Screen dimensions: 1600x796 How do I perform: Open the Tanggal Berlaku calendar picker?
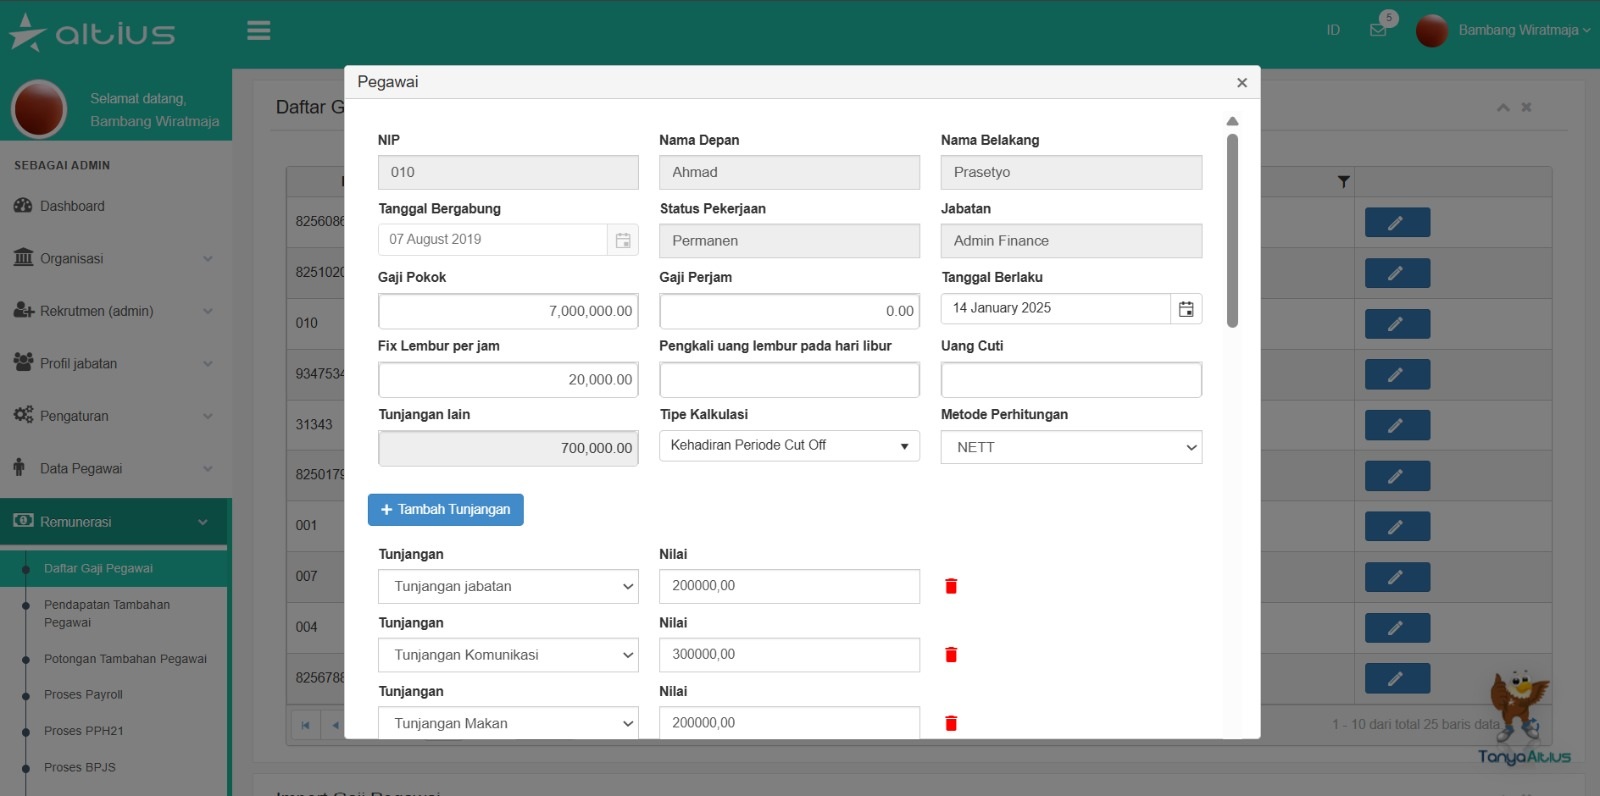[x=1186, y=309]
